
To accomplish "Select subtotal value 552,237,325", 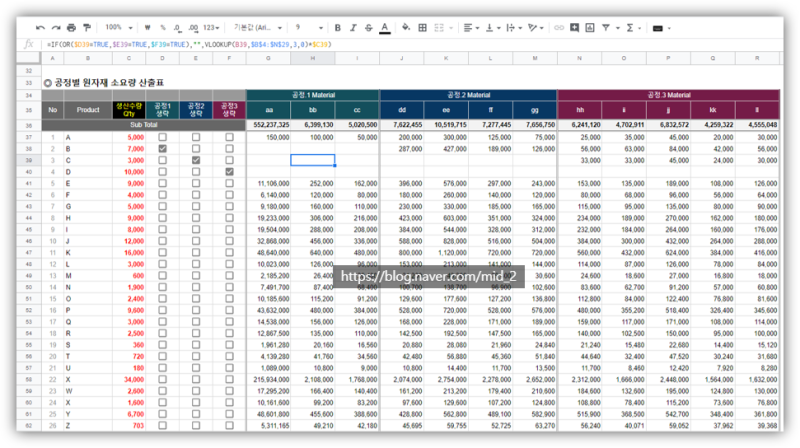I will click(x=268, y=125).
